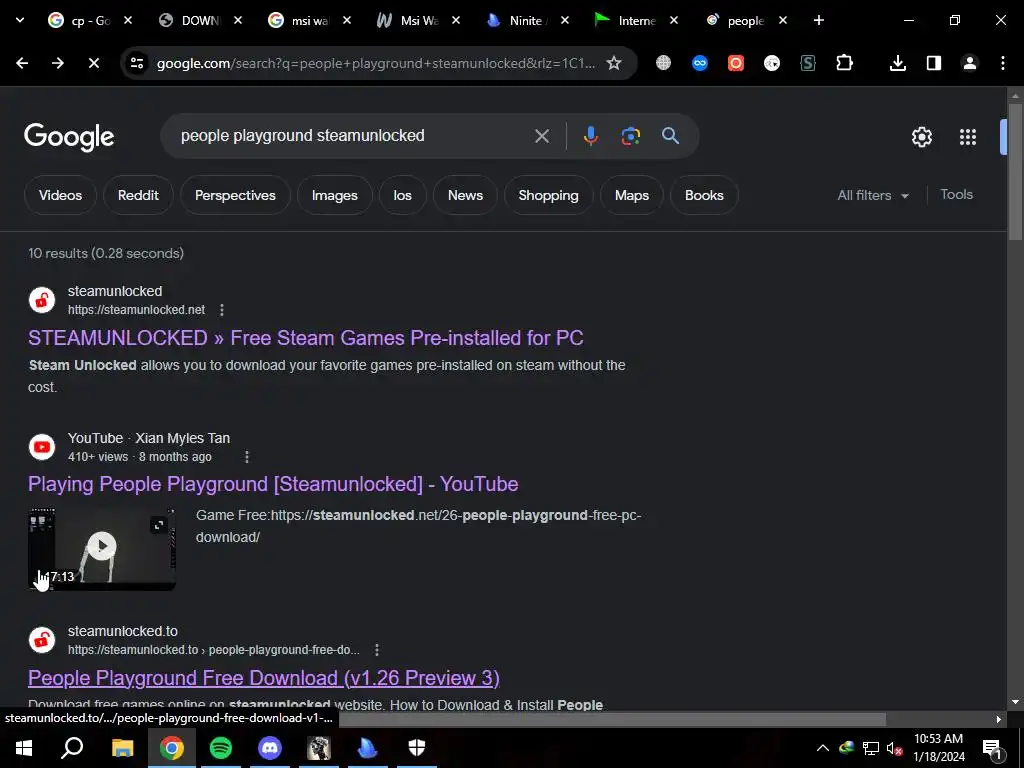Open notification center icon
Screen dimensions: 1024x768
click(992, 749)
